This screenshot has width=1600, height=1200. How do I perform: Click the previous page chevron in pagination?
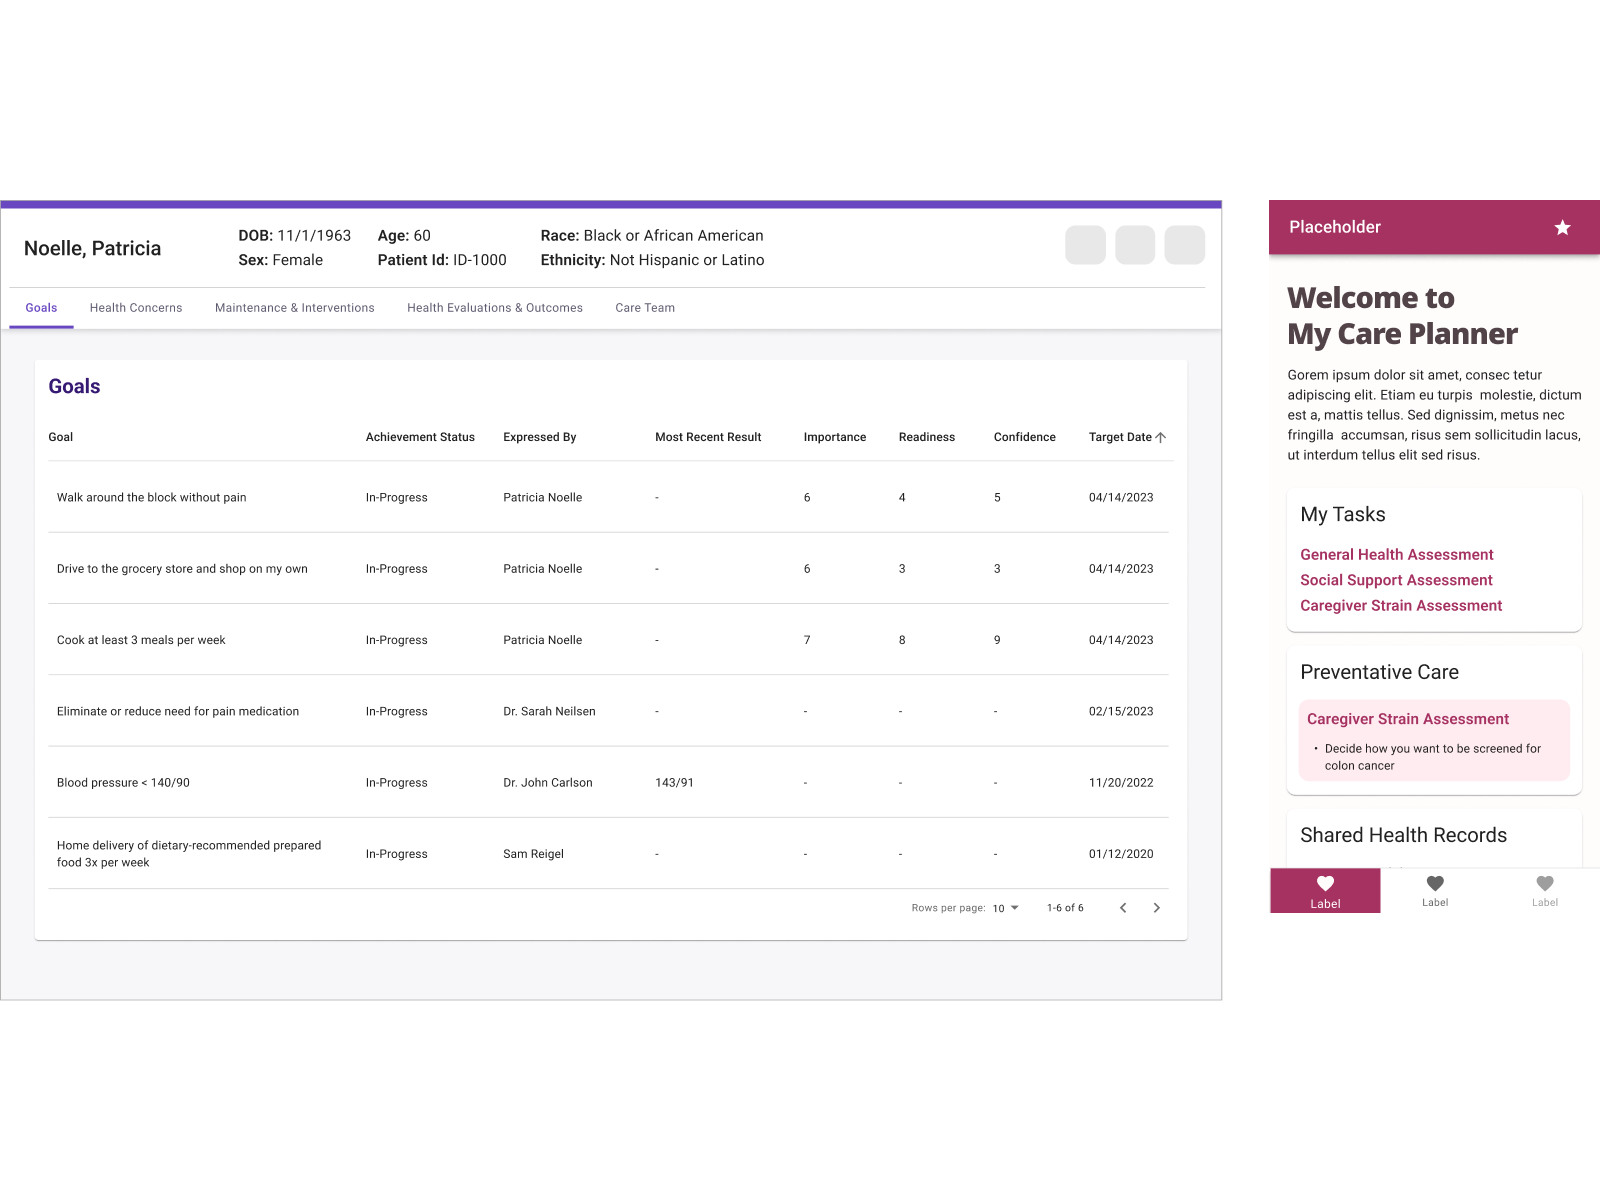(1123, 907)
